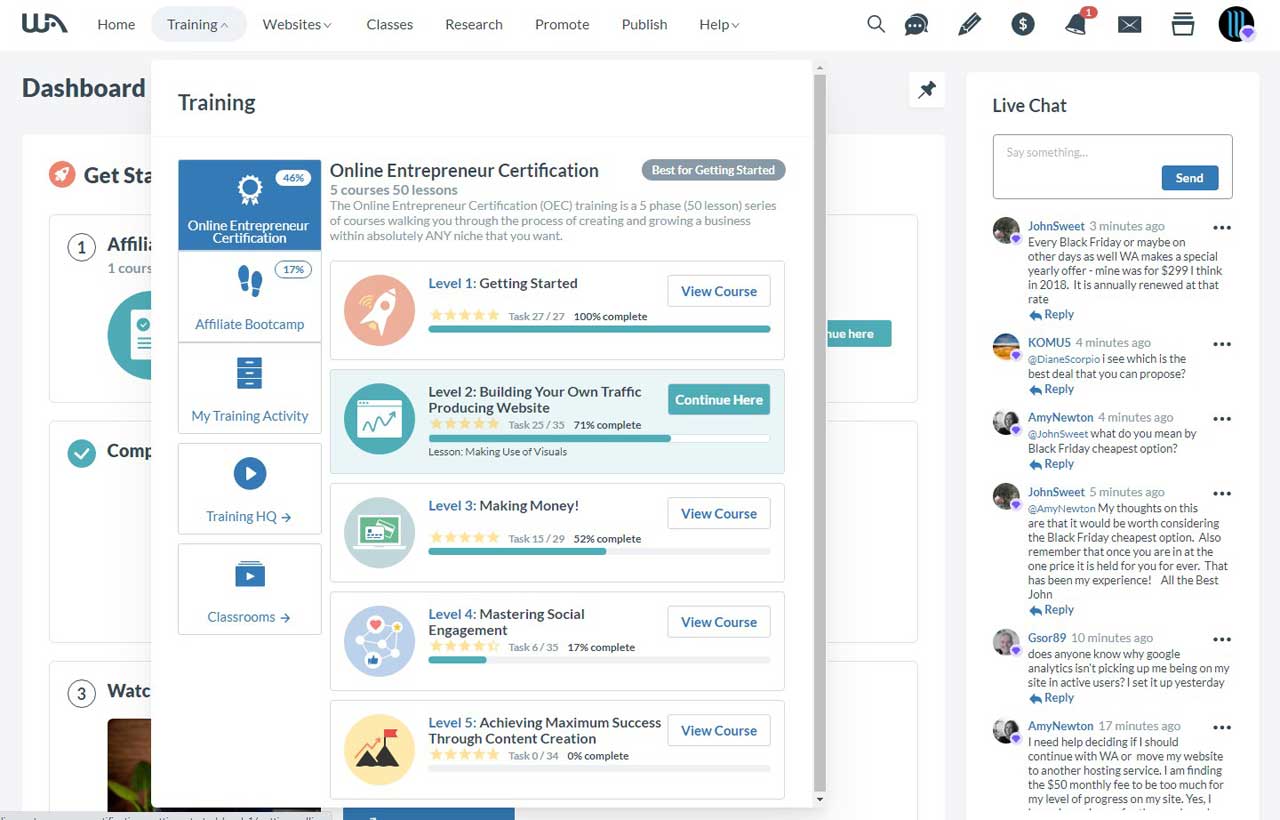Open JohnSweet's username in 3 minutes message
Viewport: 1280px width, 820px height.
(x=1056, y=226)
